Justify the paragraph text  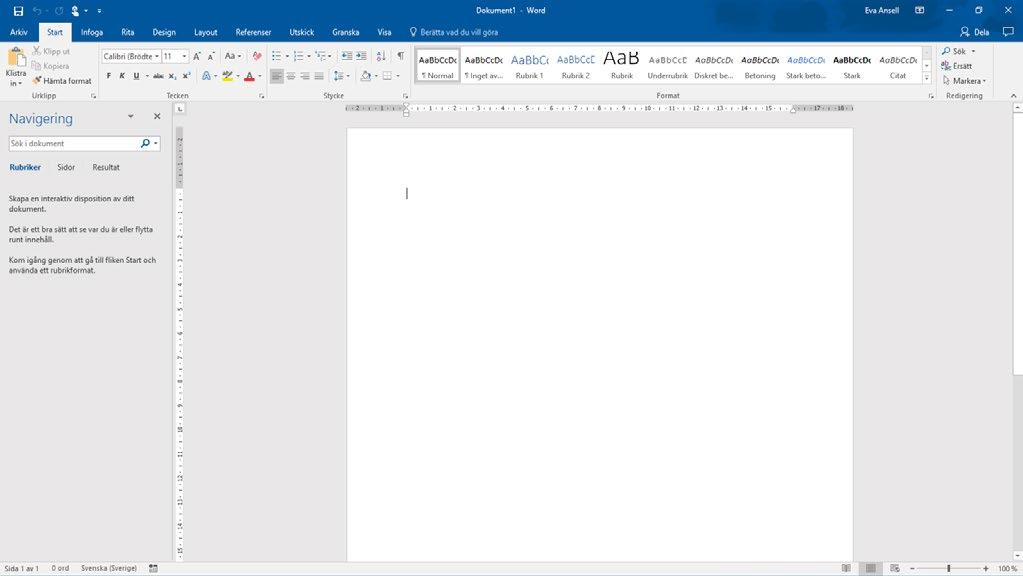click(x=318, y=76)
